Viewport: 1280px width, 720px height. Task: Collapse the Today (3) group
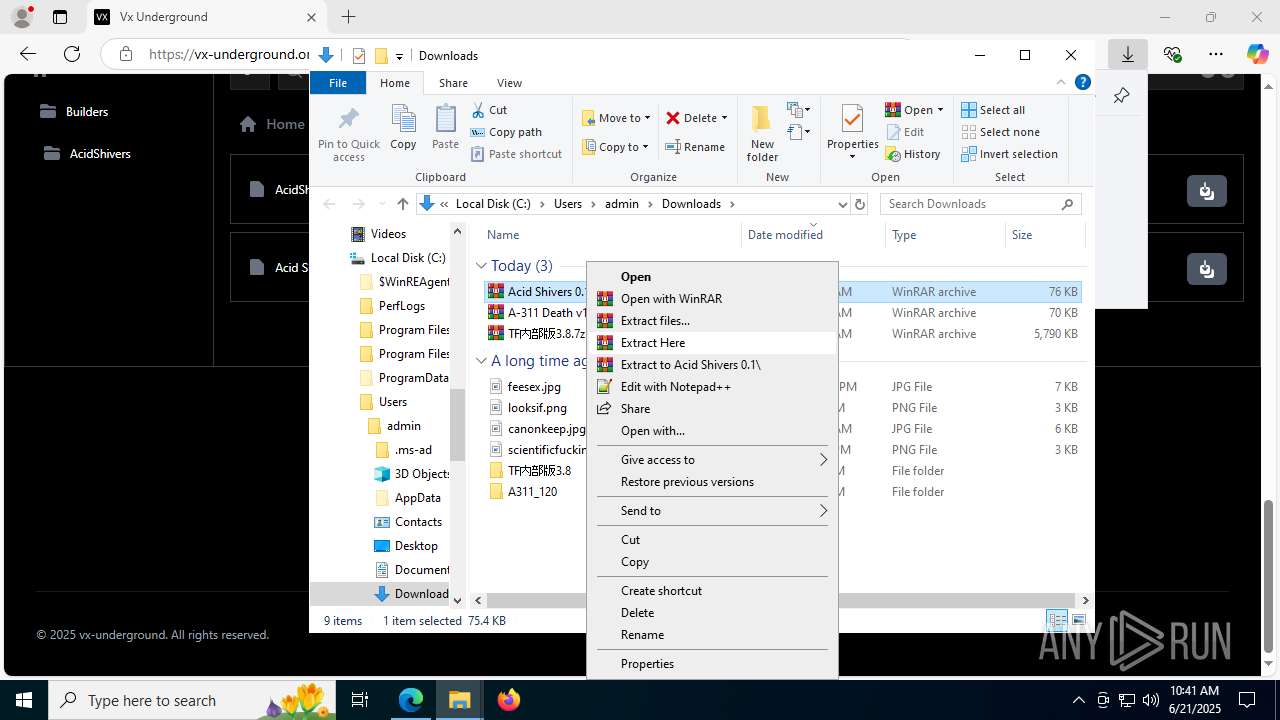(x=481, y=266)
